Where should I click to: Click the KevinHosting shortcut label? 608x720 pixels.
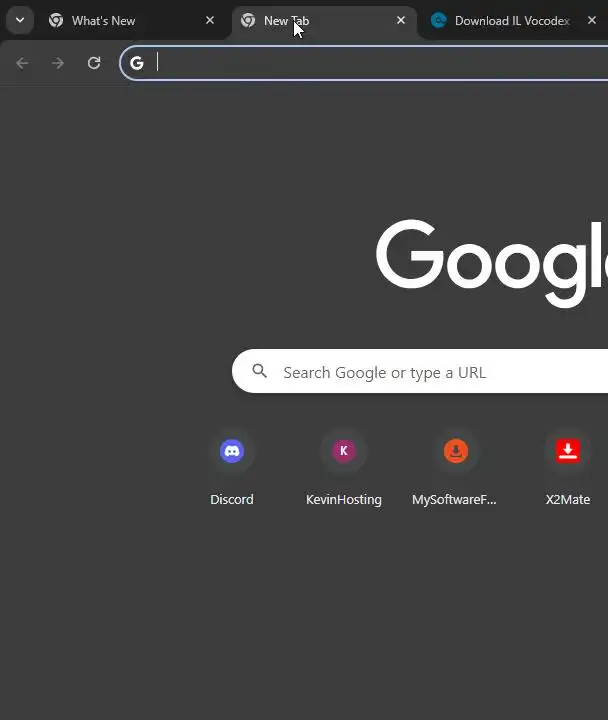point(344,500)
